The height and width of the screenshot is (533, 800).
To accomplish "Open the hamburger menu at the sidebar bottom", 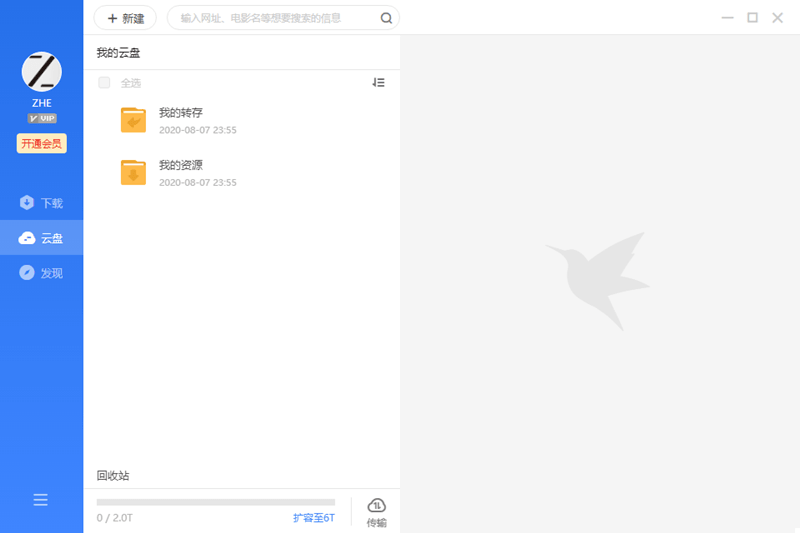I will (41, 499).
